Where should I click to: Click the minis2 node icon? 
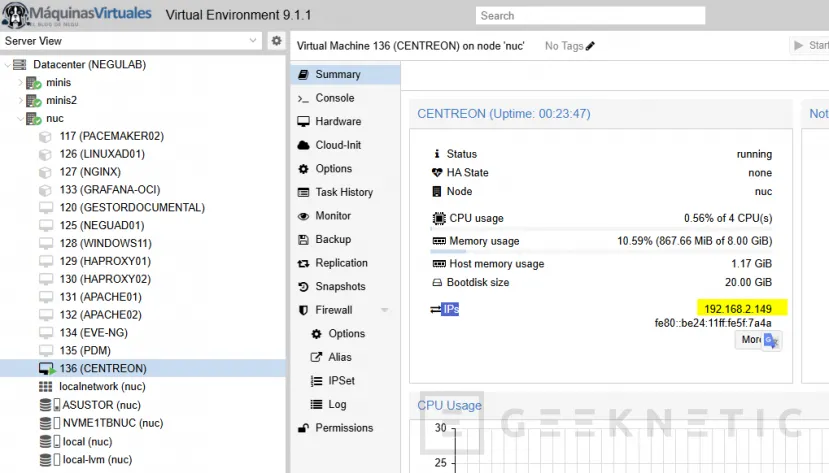pyautogui.click(x=33, y=100)
